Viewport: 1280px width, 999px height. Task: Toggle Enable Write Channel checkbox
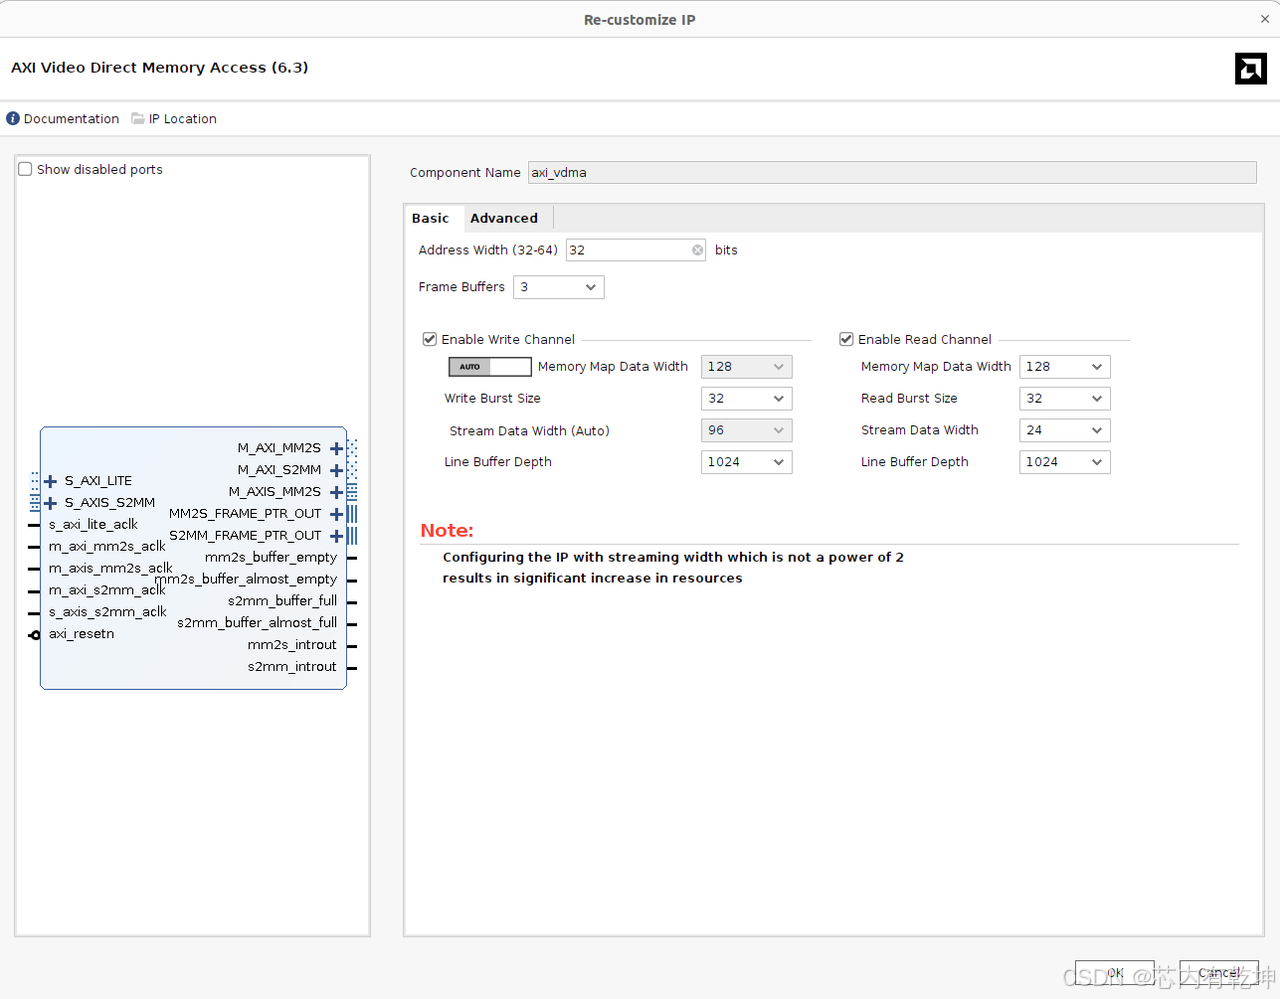pyautogui.click(x=430, y=339)
